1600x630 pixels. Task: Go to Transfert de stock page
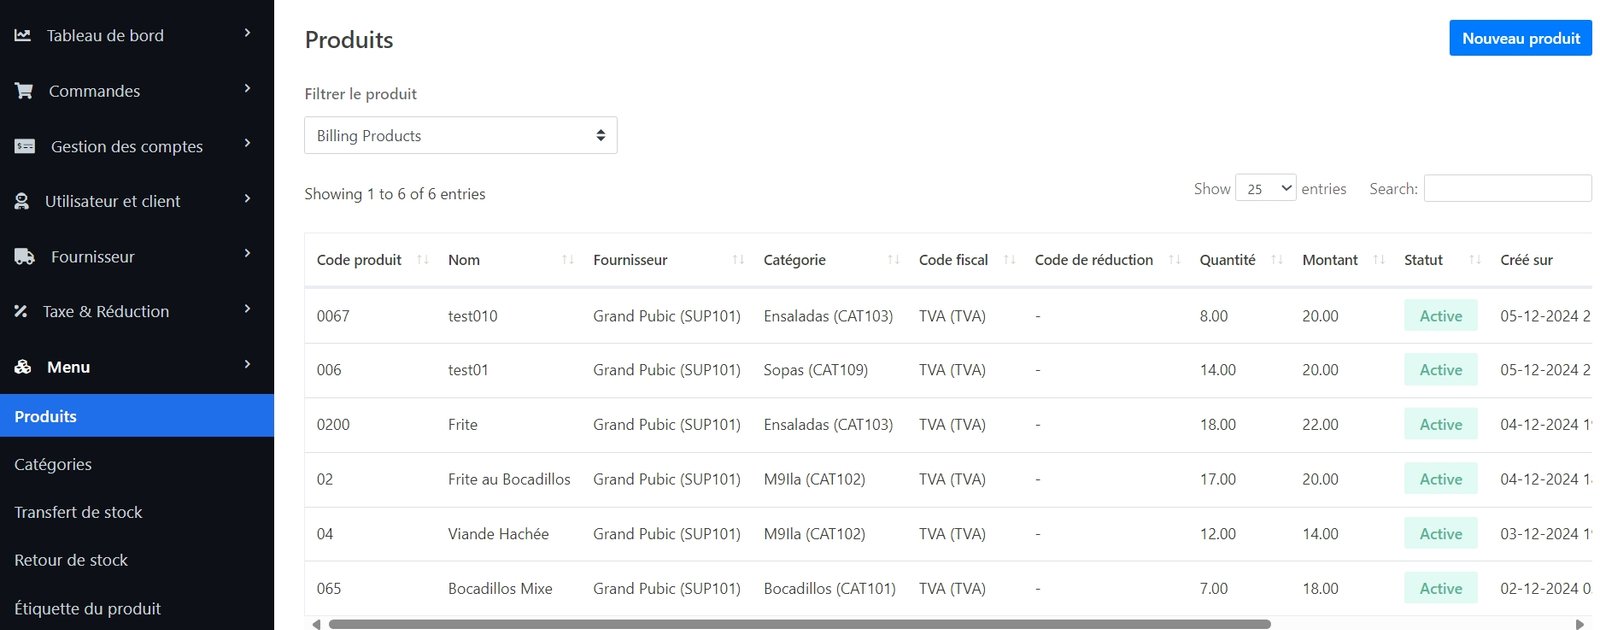tap(78, 512)
